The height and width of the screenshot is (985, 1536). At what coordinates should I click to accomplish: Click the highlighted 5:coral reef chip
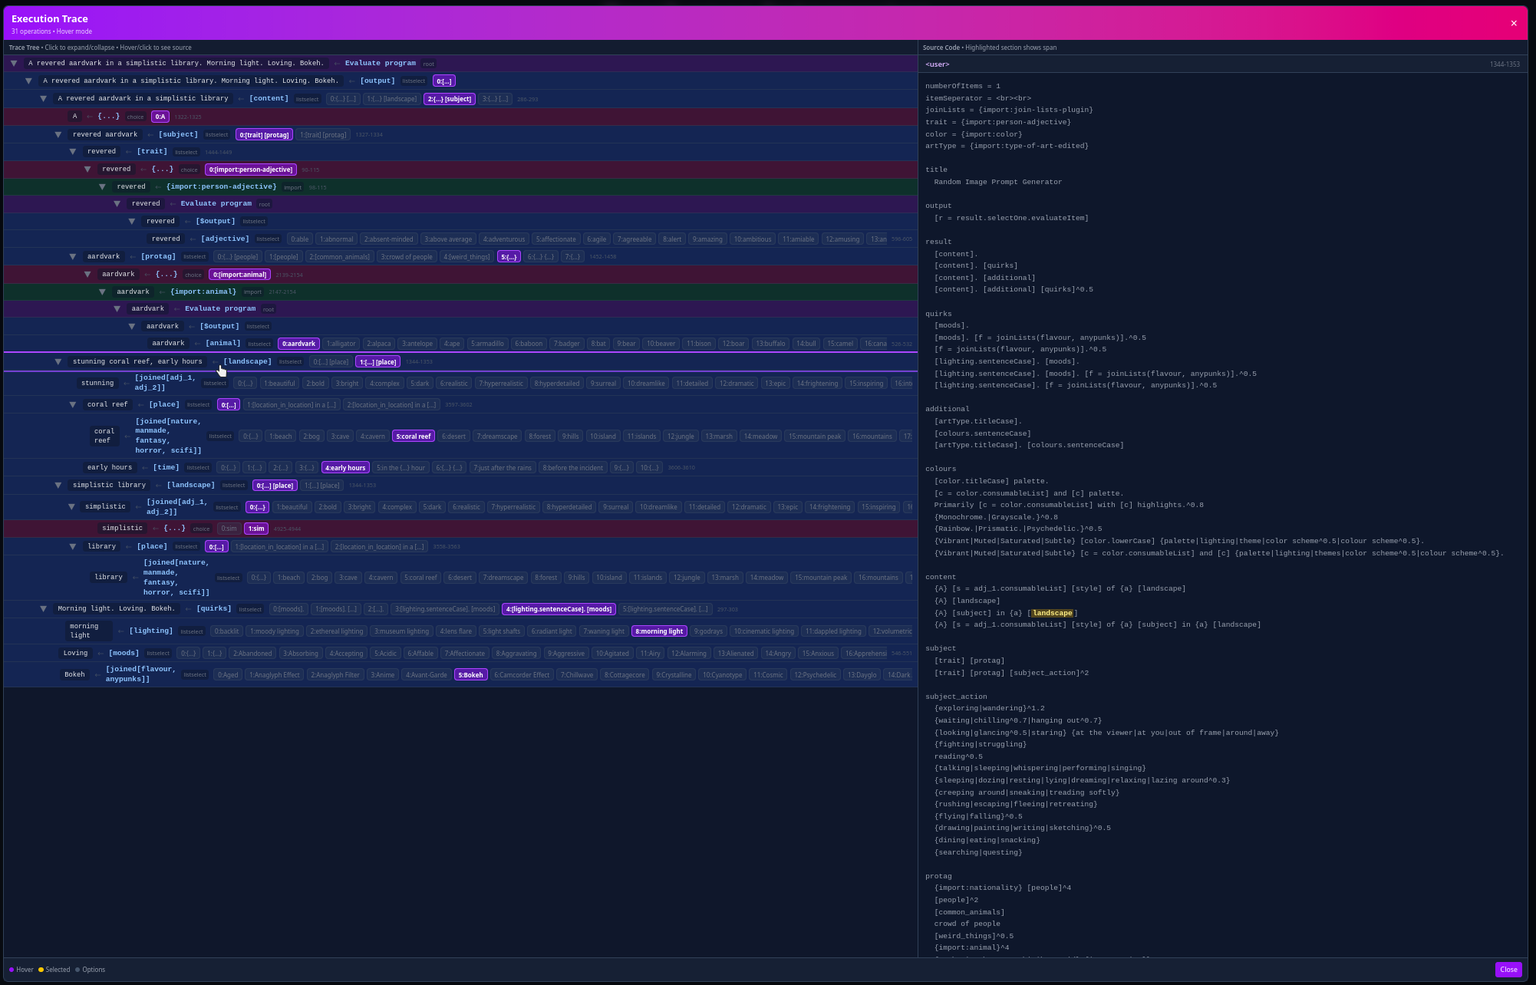point(413,437)
